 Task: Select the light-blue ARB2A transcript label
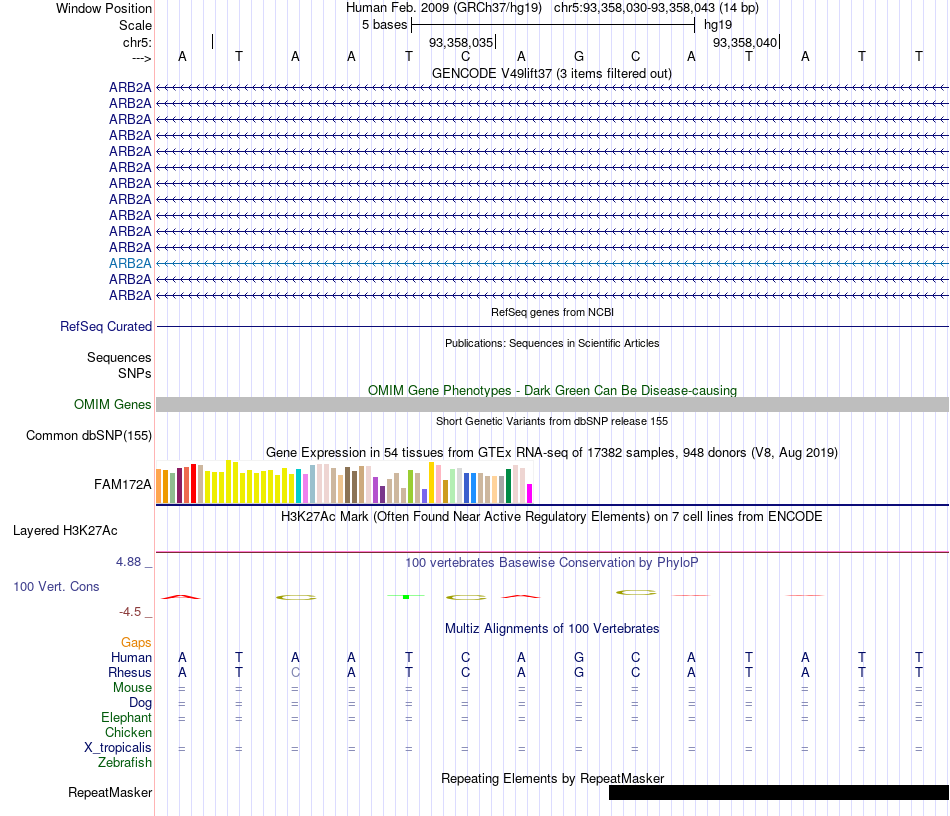(130, 264)
